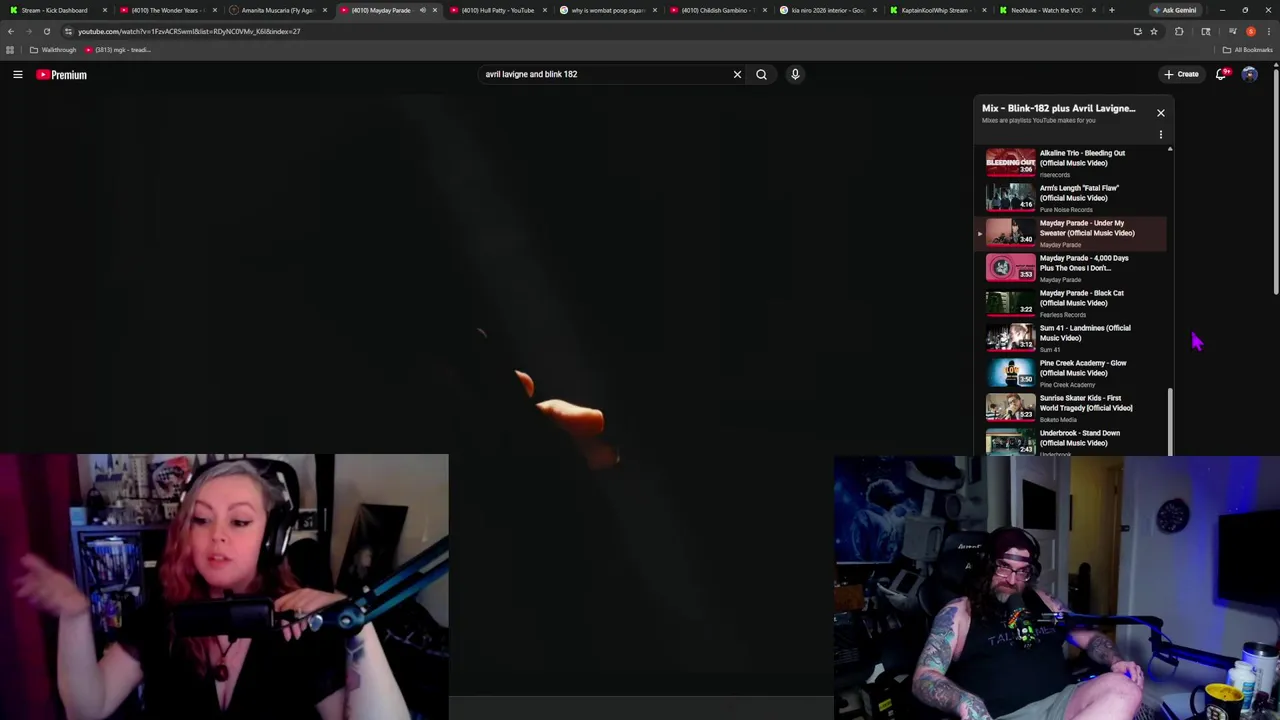The height and width of the screenshot is (720, 1280).
Task: Open Sunrise Skater Kids - First World Tragedy
Action: coord(1070,408)
